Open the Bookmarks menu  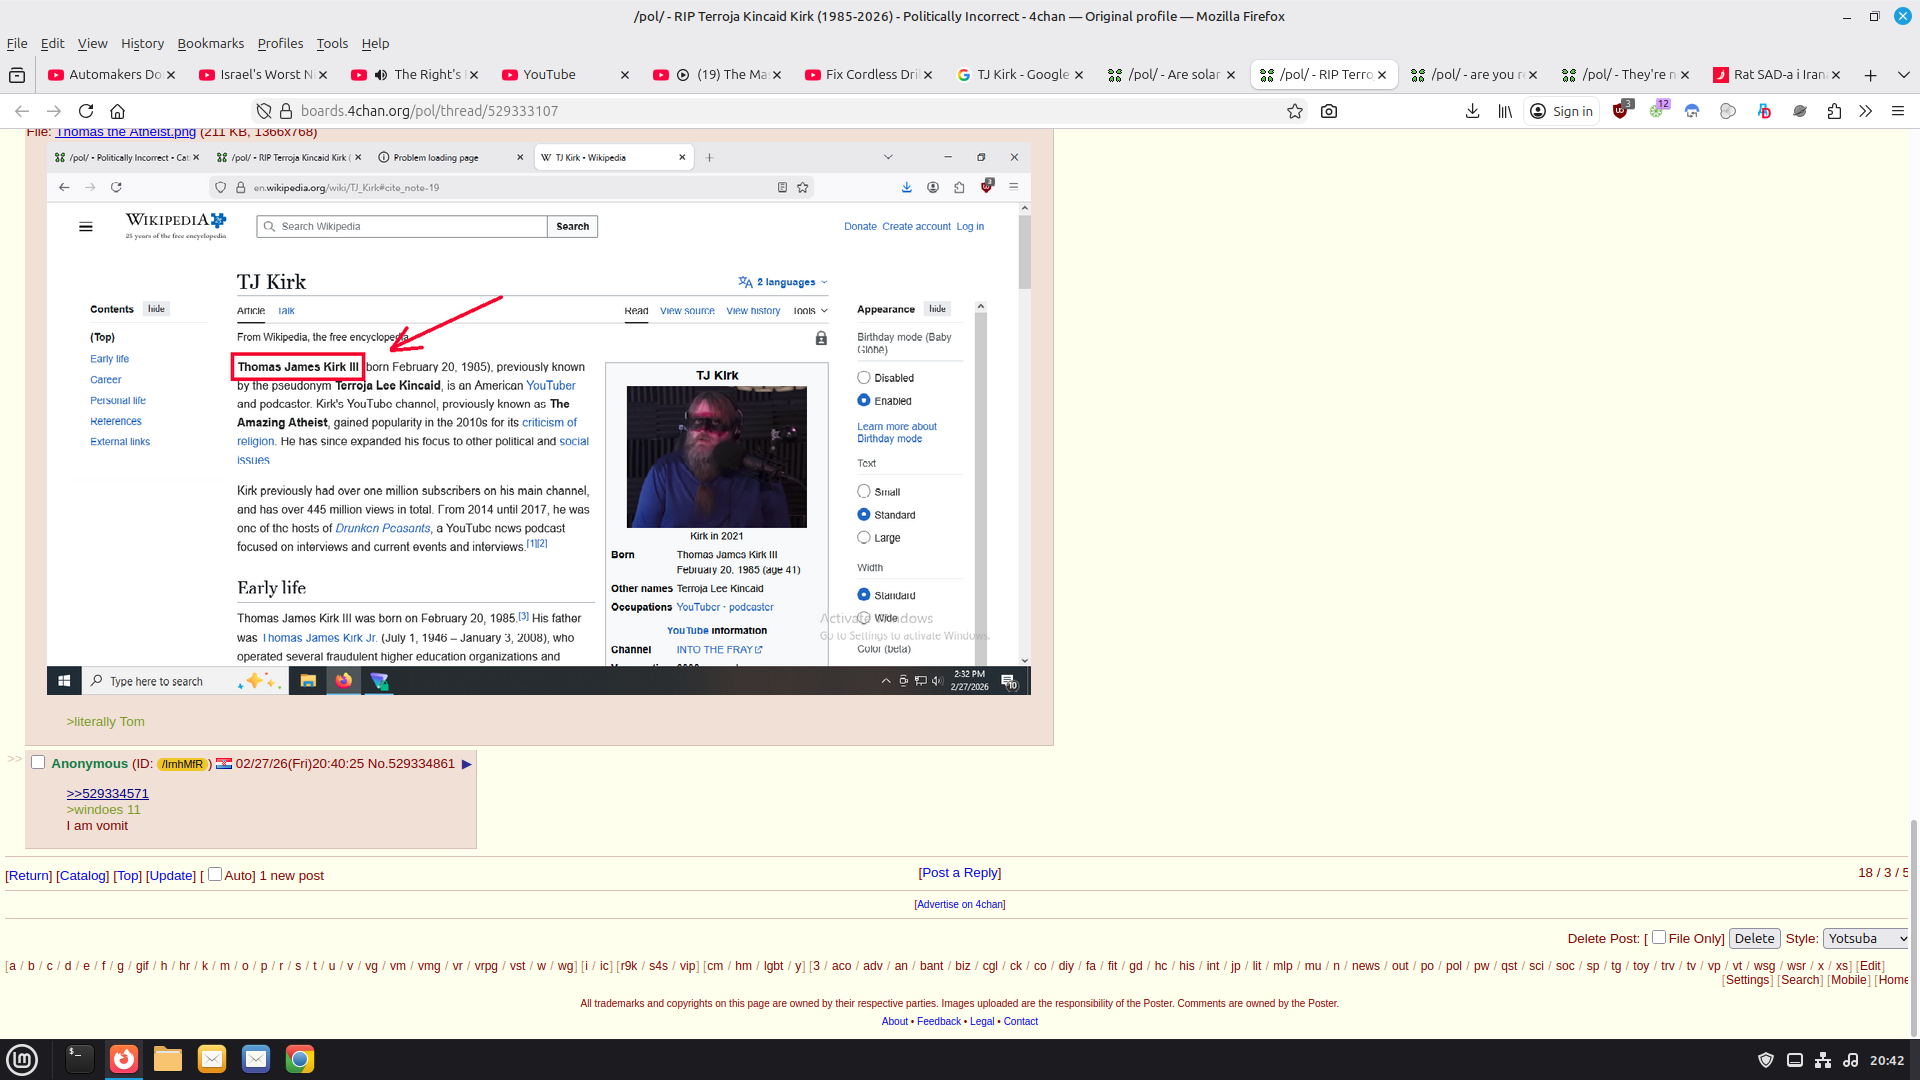click(210, 43)
